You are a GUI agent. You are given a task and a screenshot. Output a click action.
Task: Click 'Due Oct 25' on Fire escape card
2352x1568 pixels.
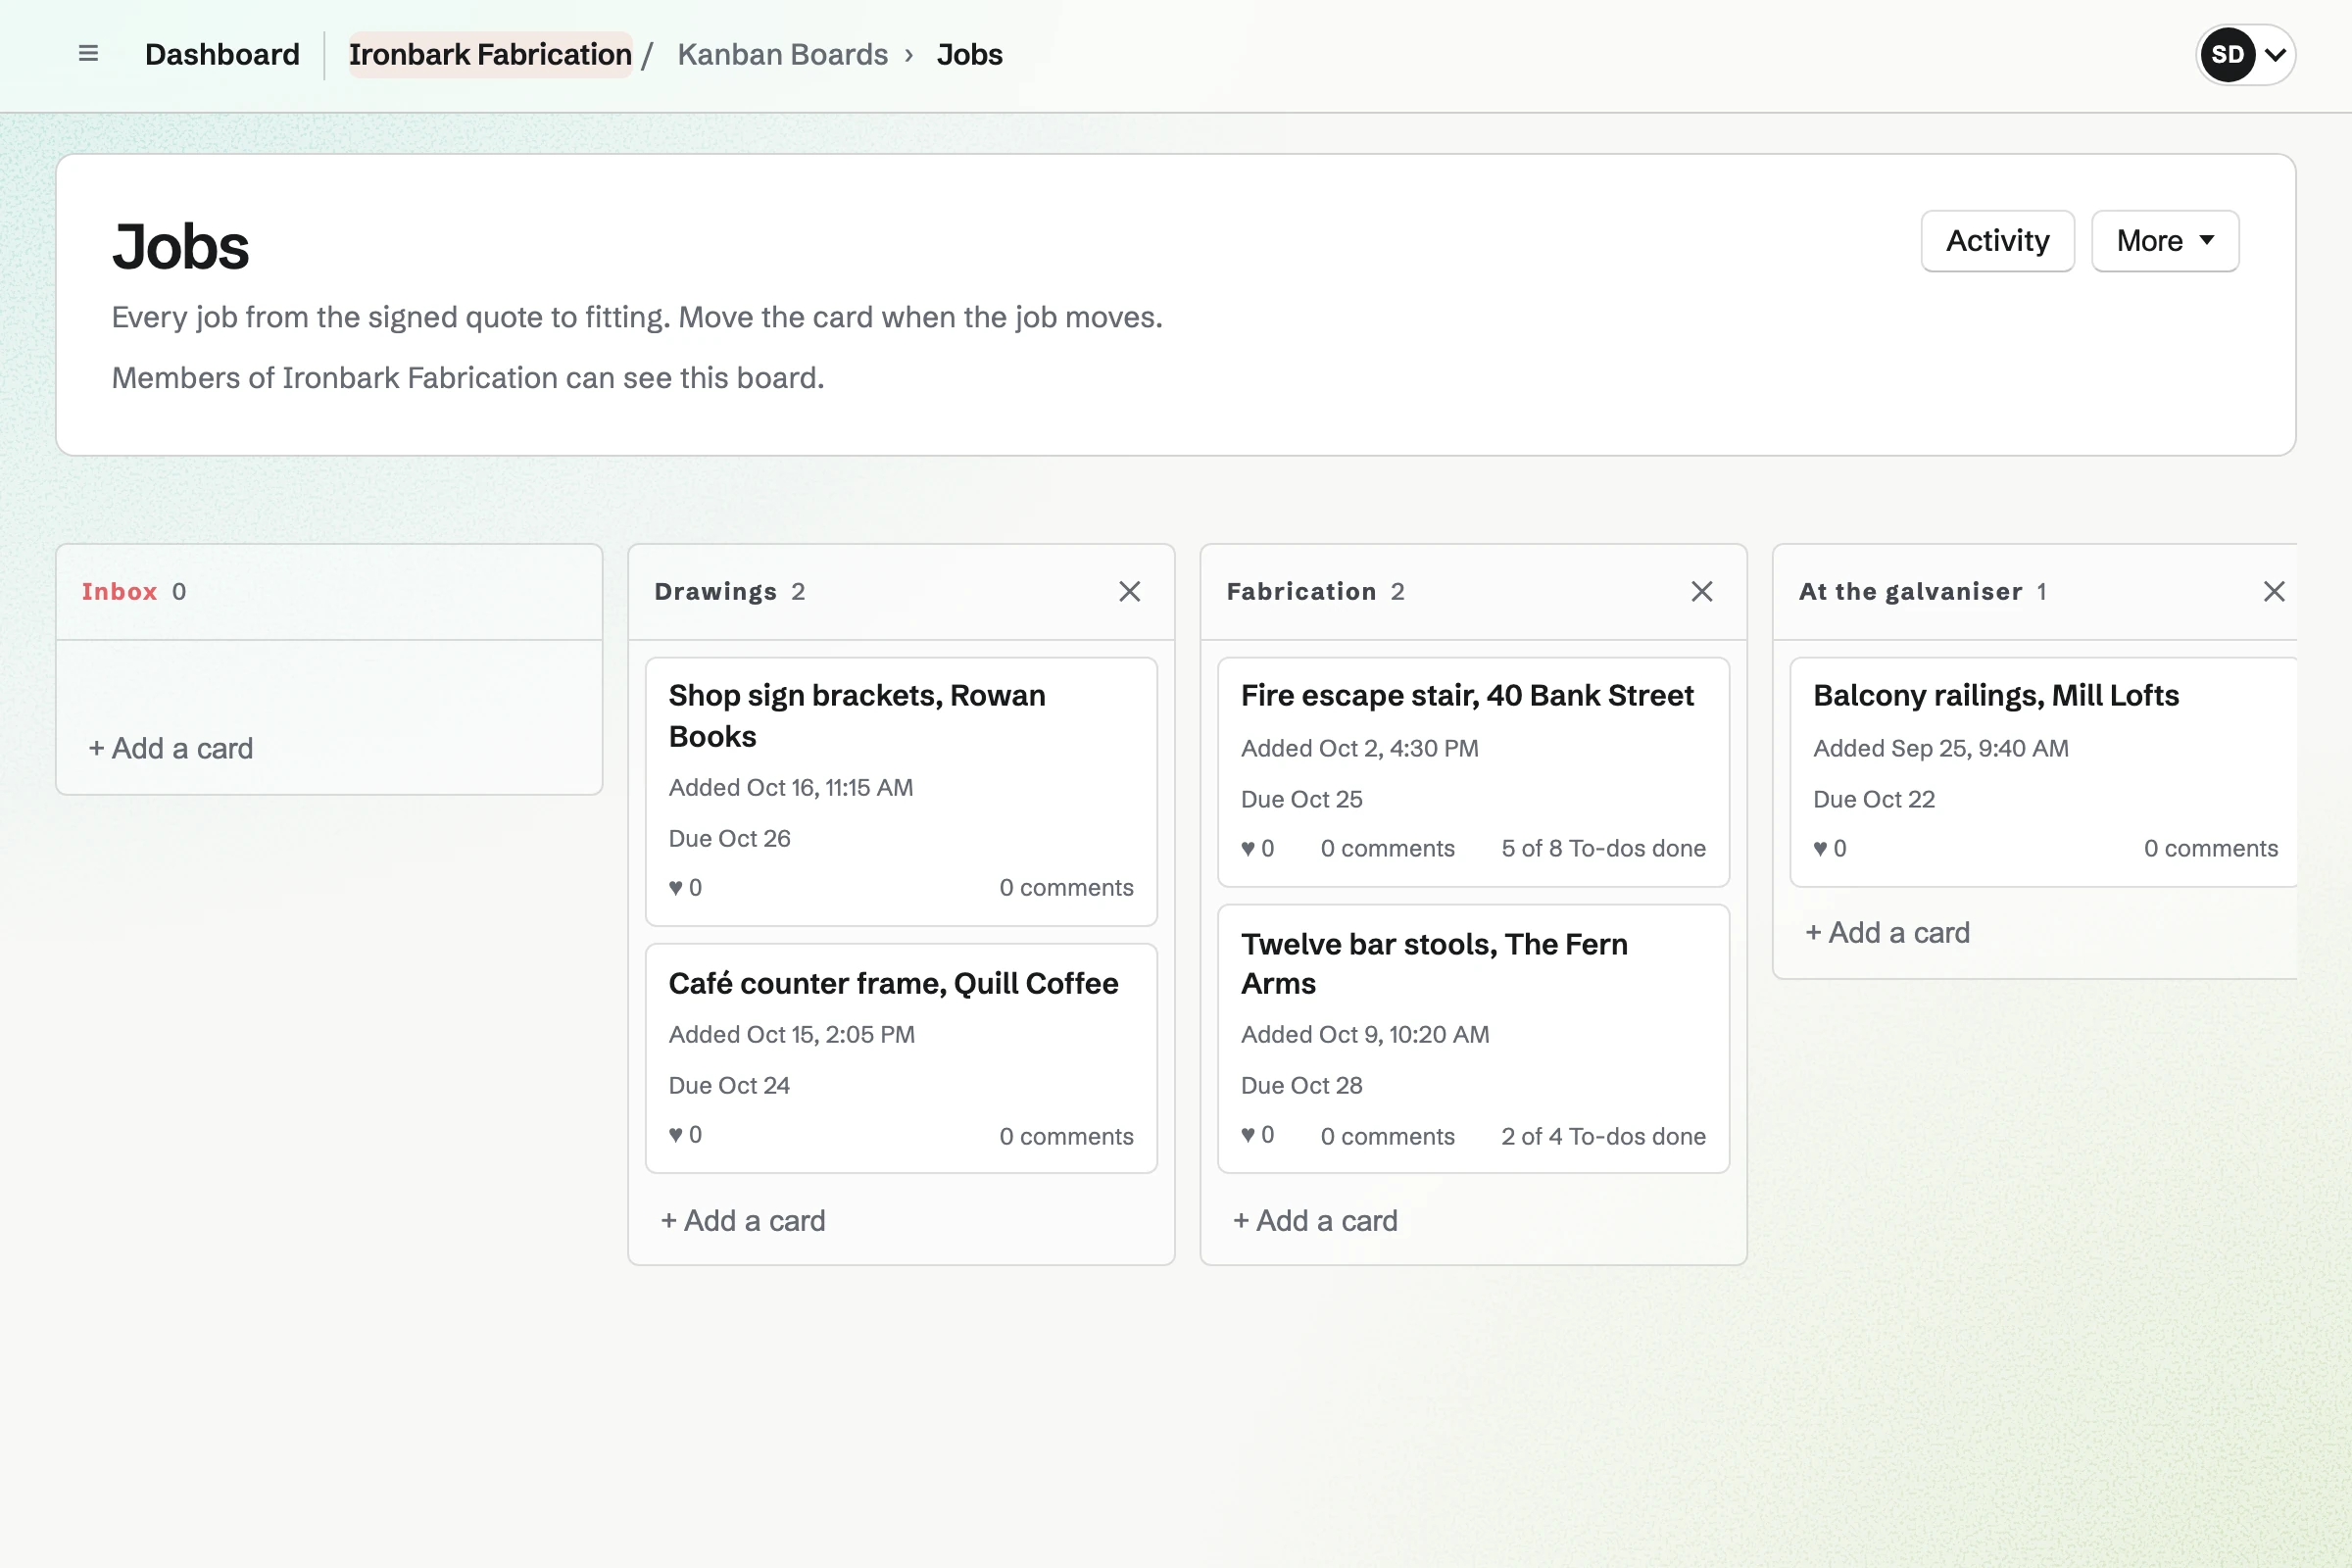(1301, 799)
